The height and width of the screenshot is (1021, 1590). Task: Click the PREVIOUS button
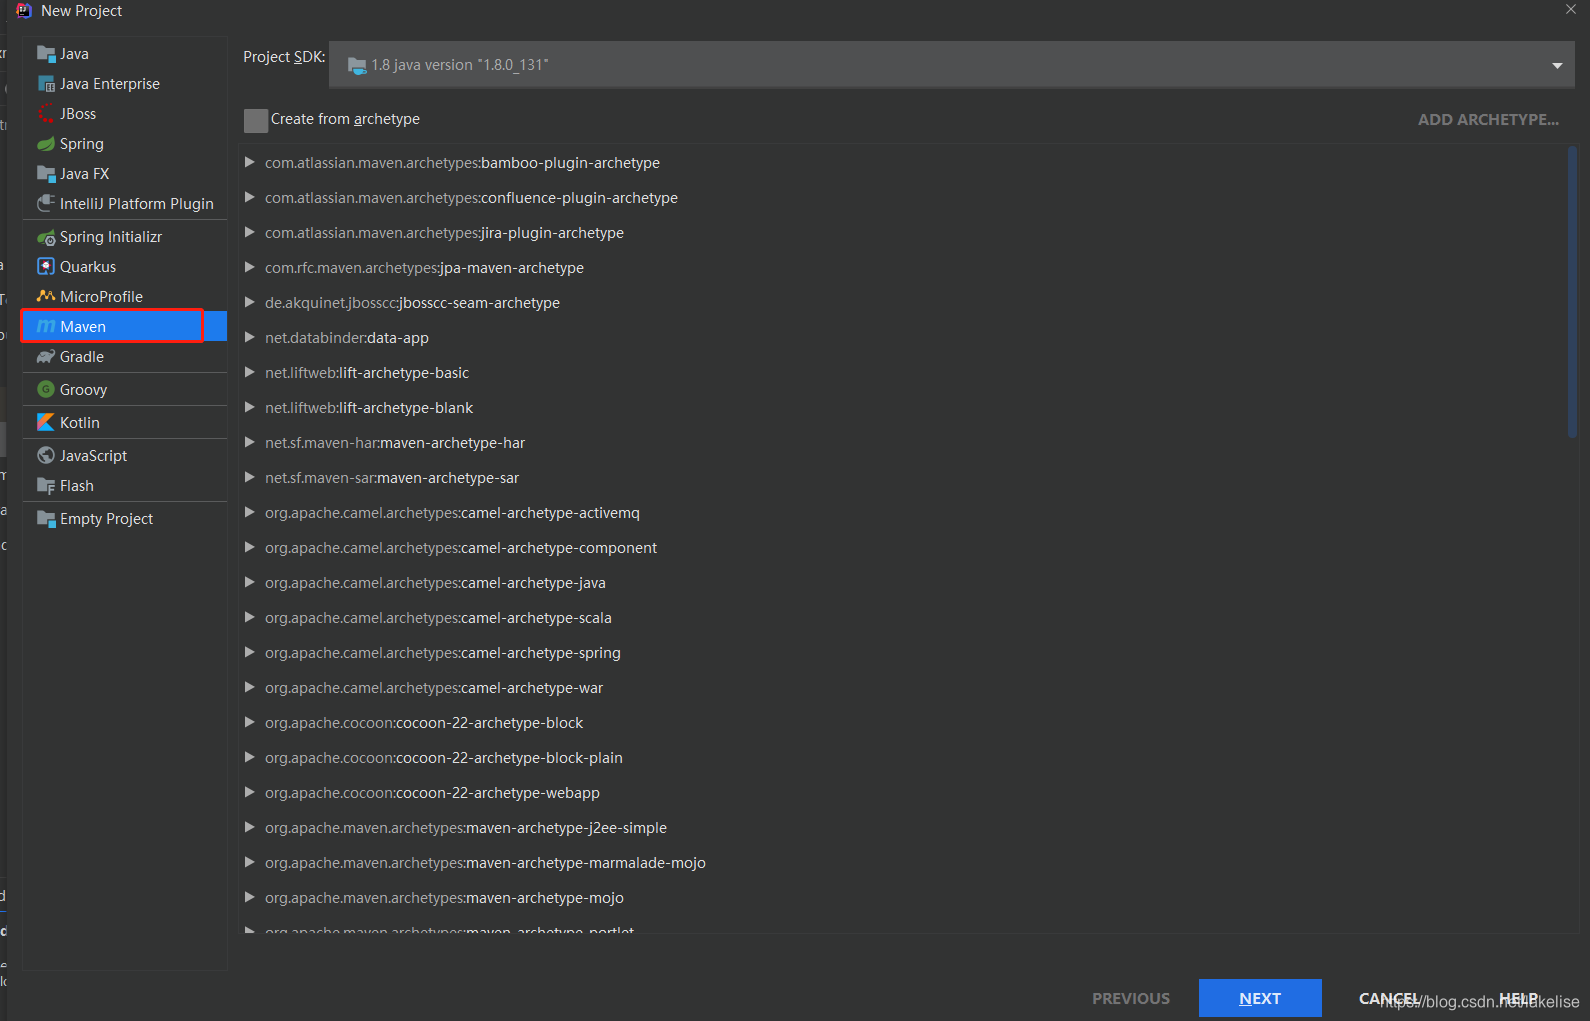point(1131,998)
